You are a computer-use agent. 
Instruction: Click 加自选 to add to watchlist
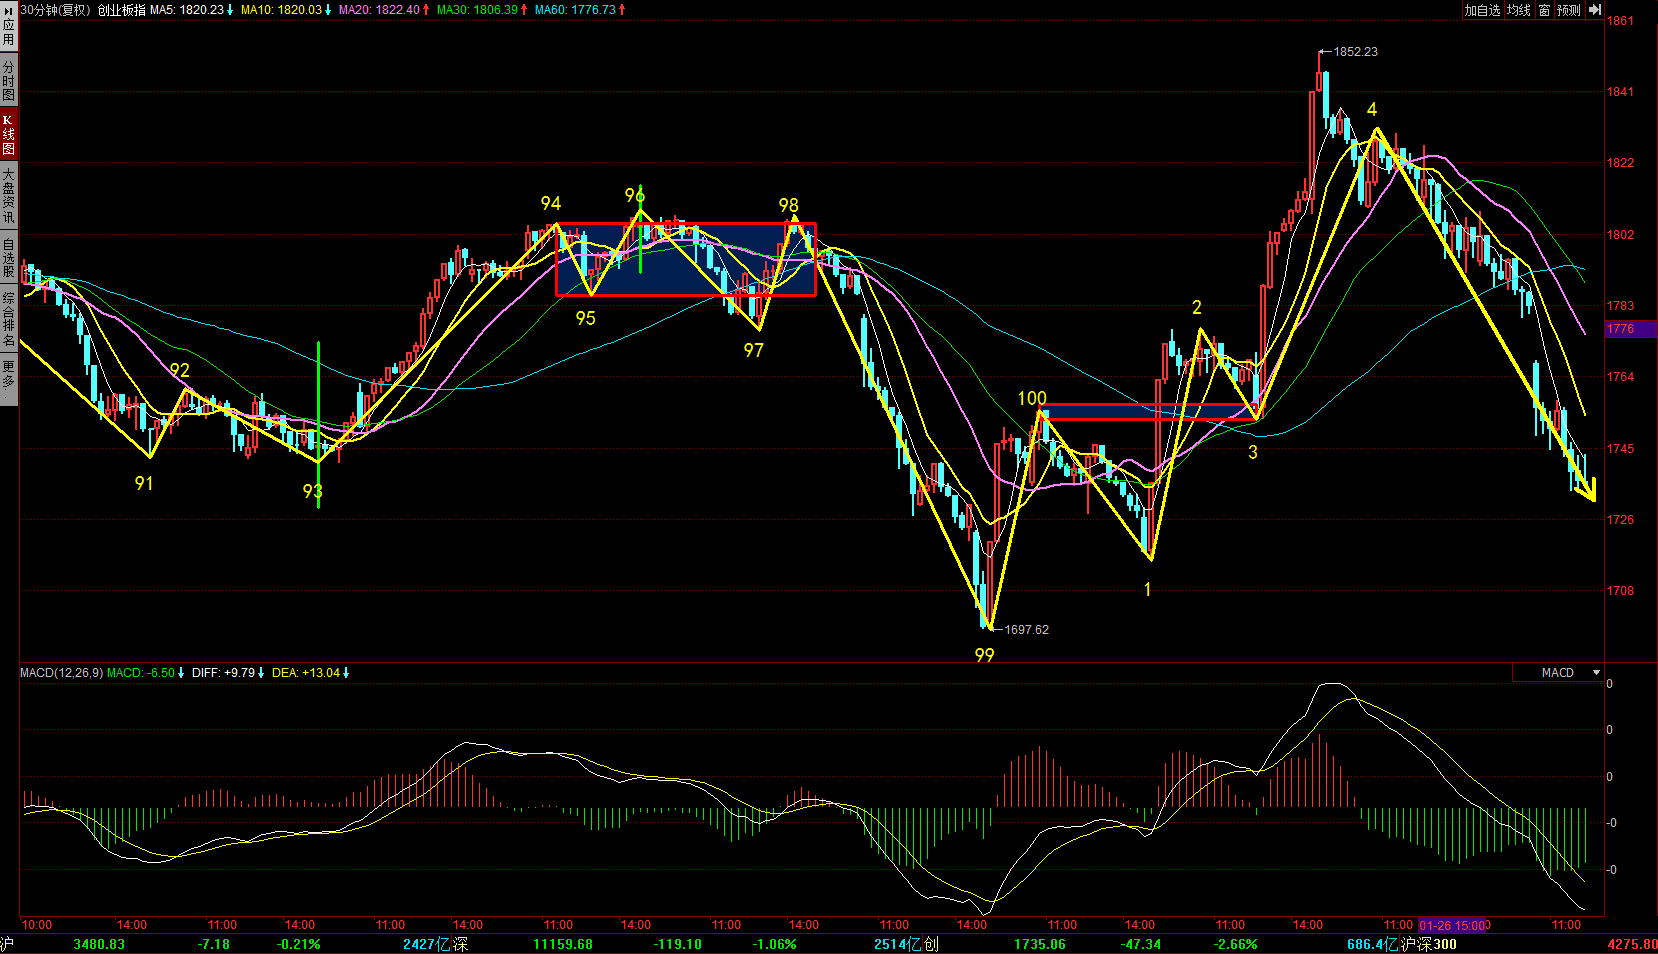click(x=1482, y=10)
